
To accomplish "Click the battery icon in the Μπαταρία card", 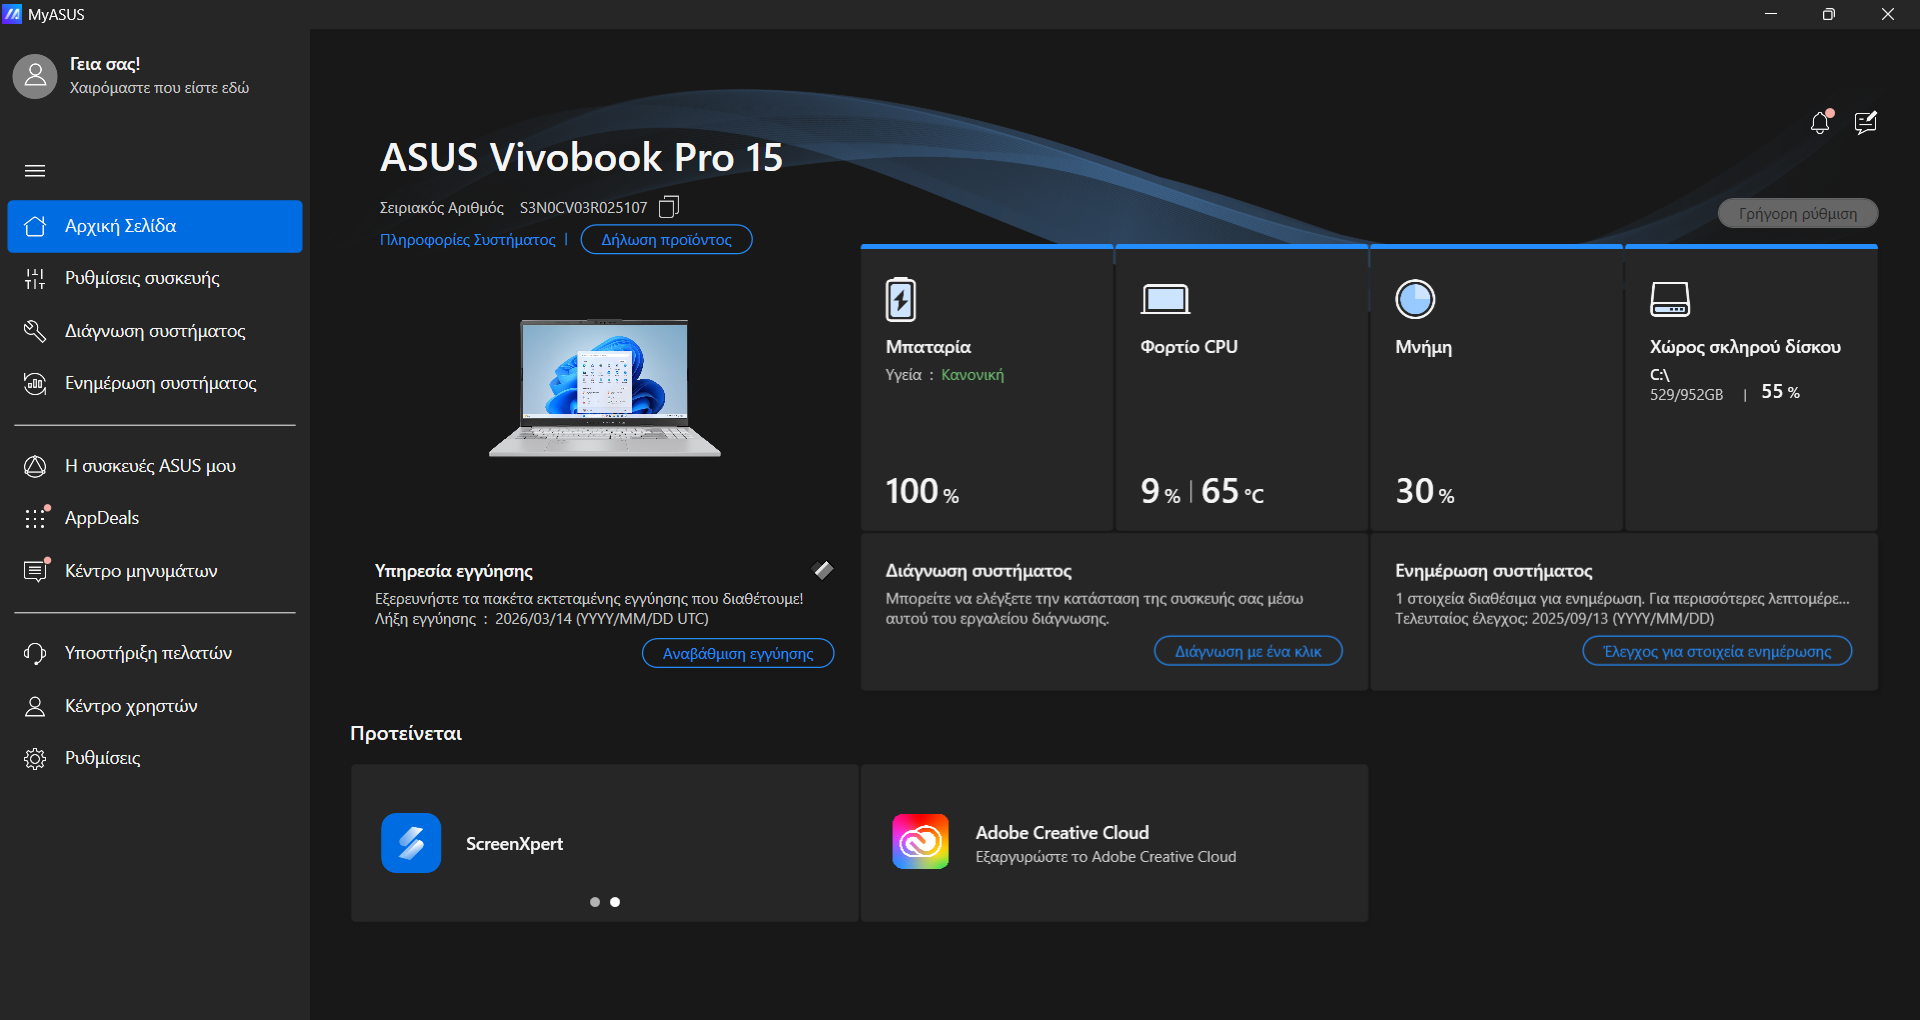I will coord(901,299).
